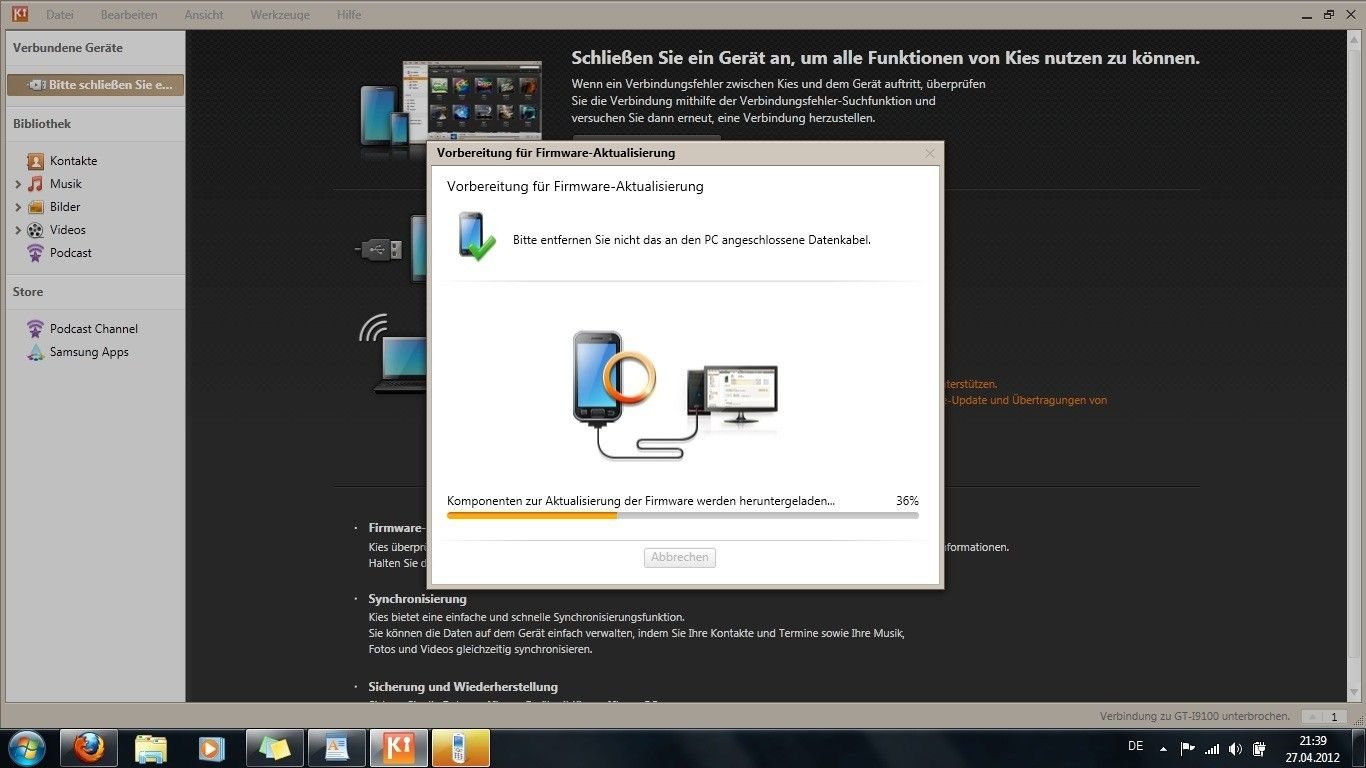Click the firmware download progress bar
Image resolution: width=1366 pixels, height=768 pixels.
(x=683, y=516)
